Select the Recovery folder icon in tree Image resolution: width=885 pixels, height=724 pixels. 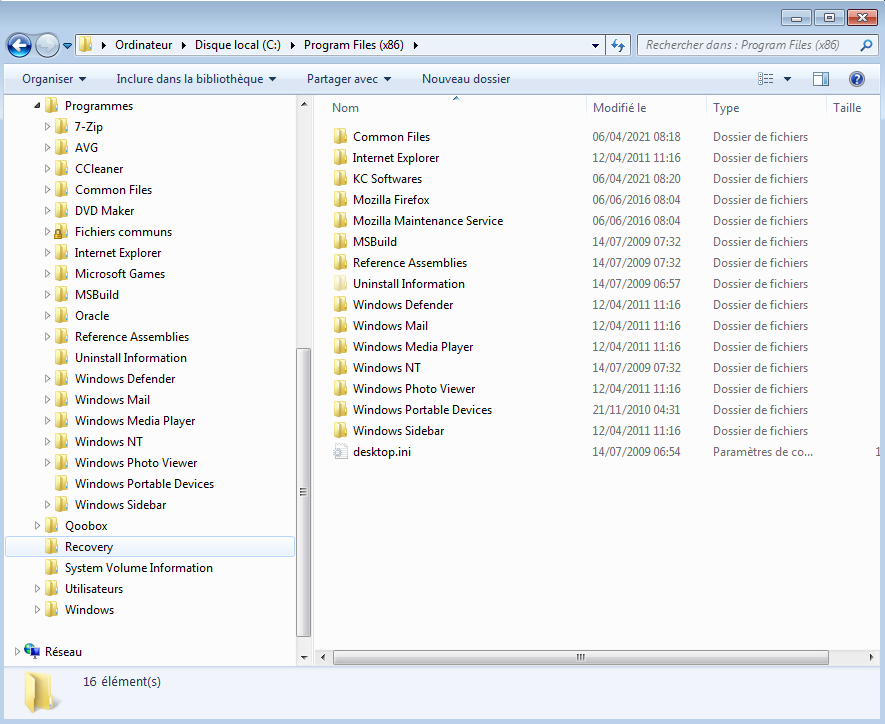(x=51, y=546)
